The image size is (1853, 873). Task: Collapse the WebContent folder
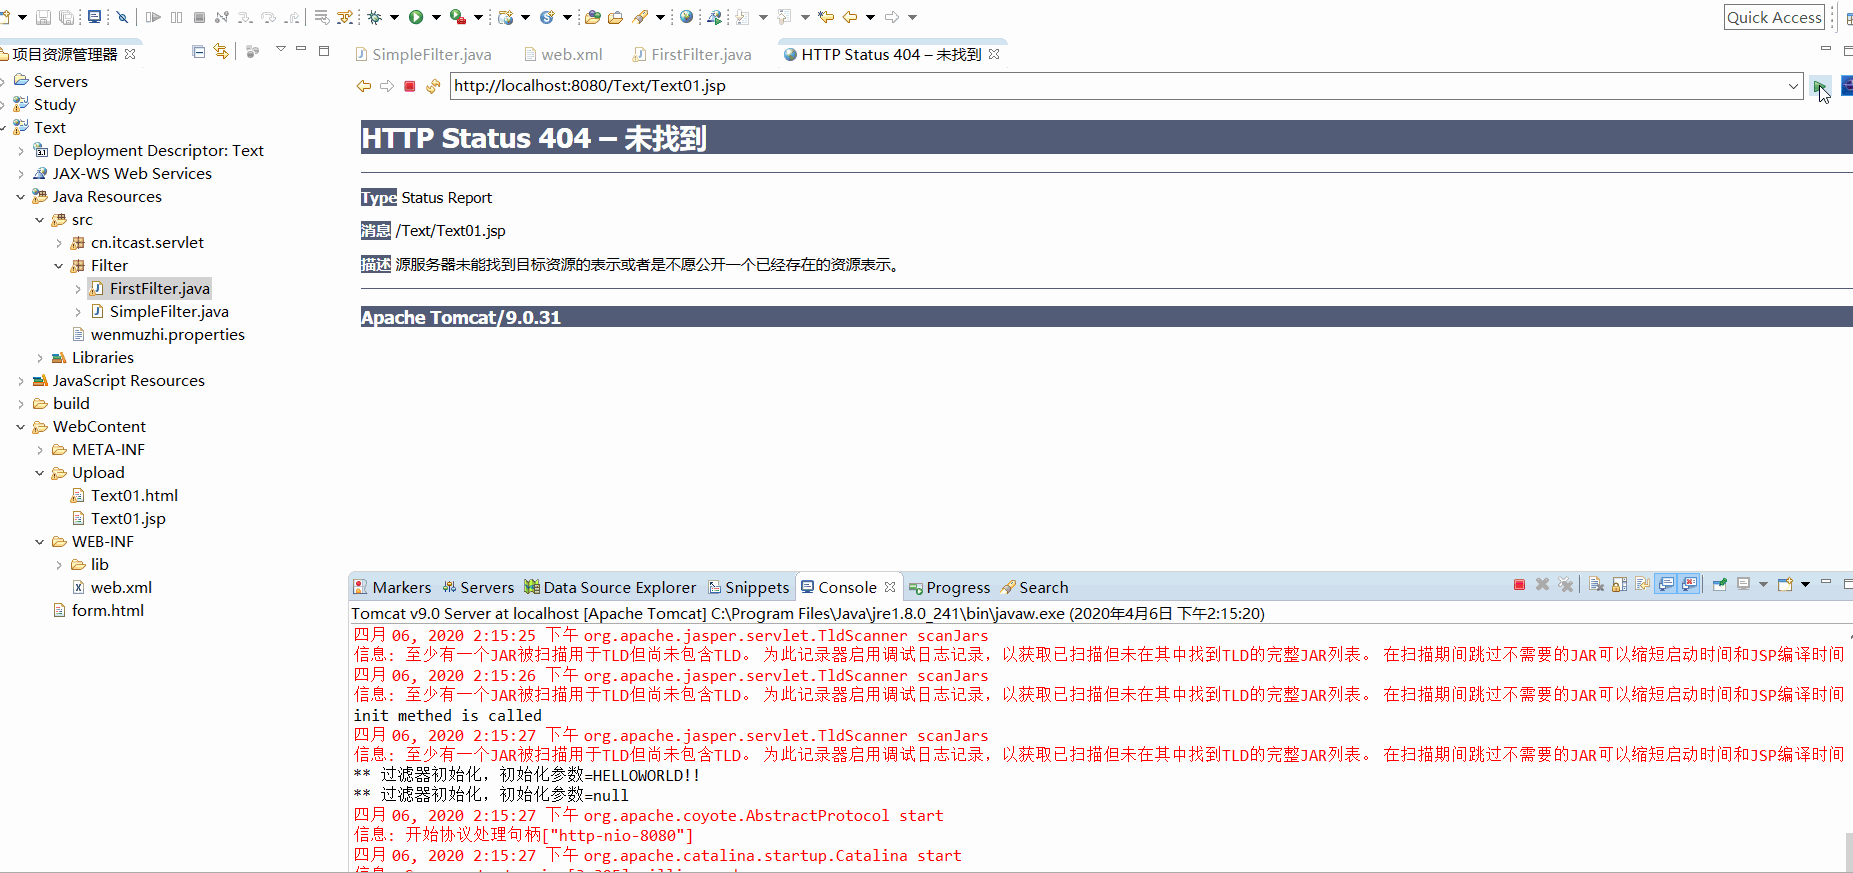[x=21, y=427]
